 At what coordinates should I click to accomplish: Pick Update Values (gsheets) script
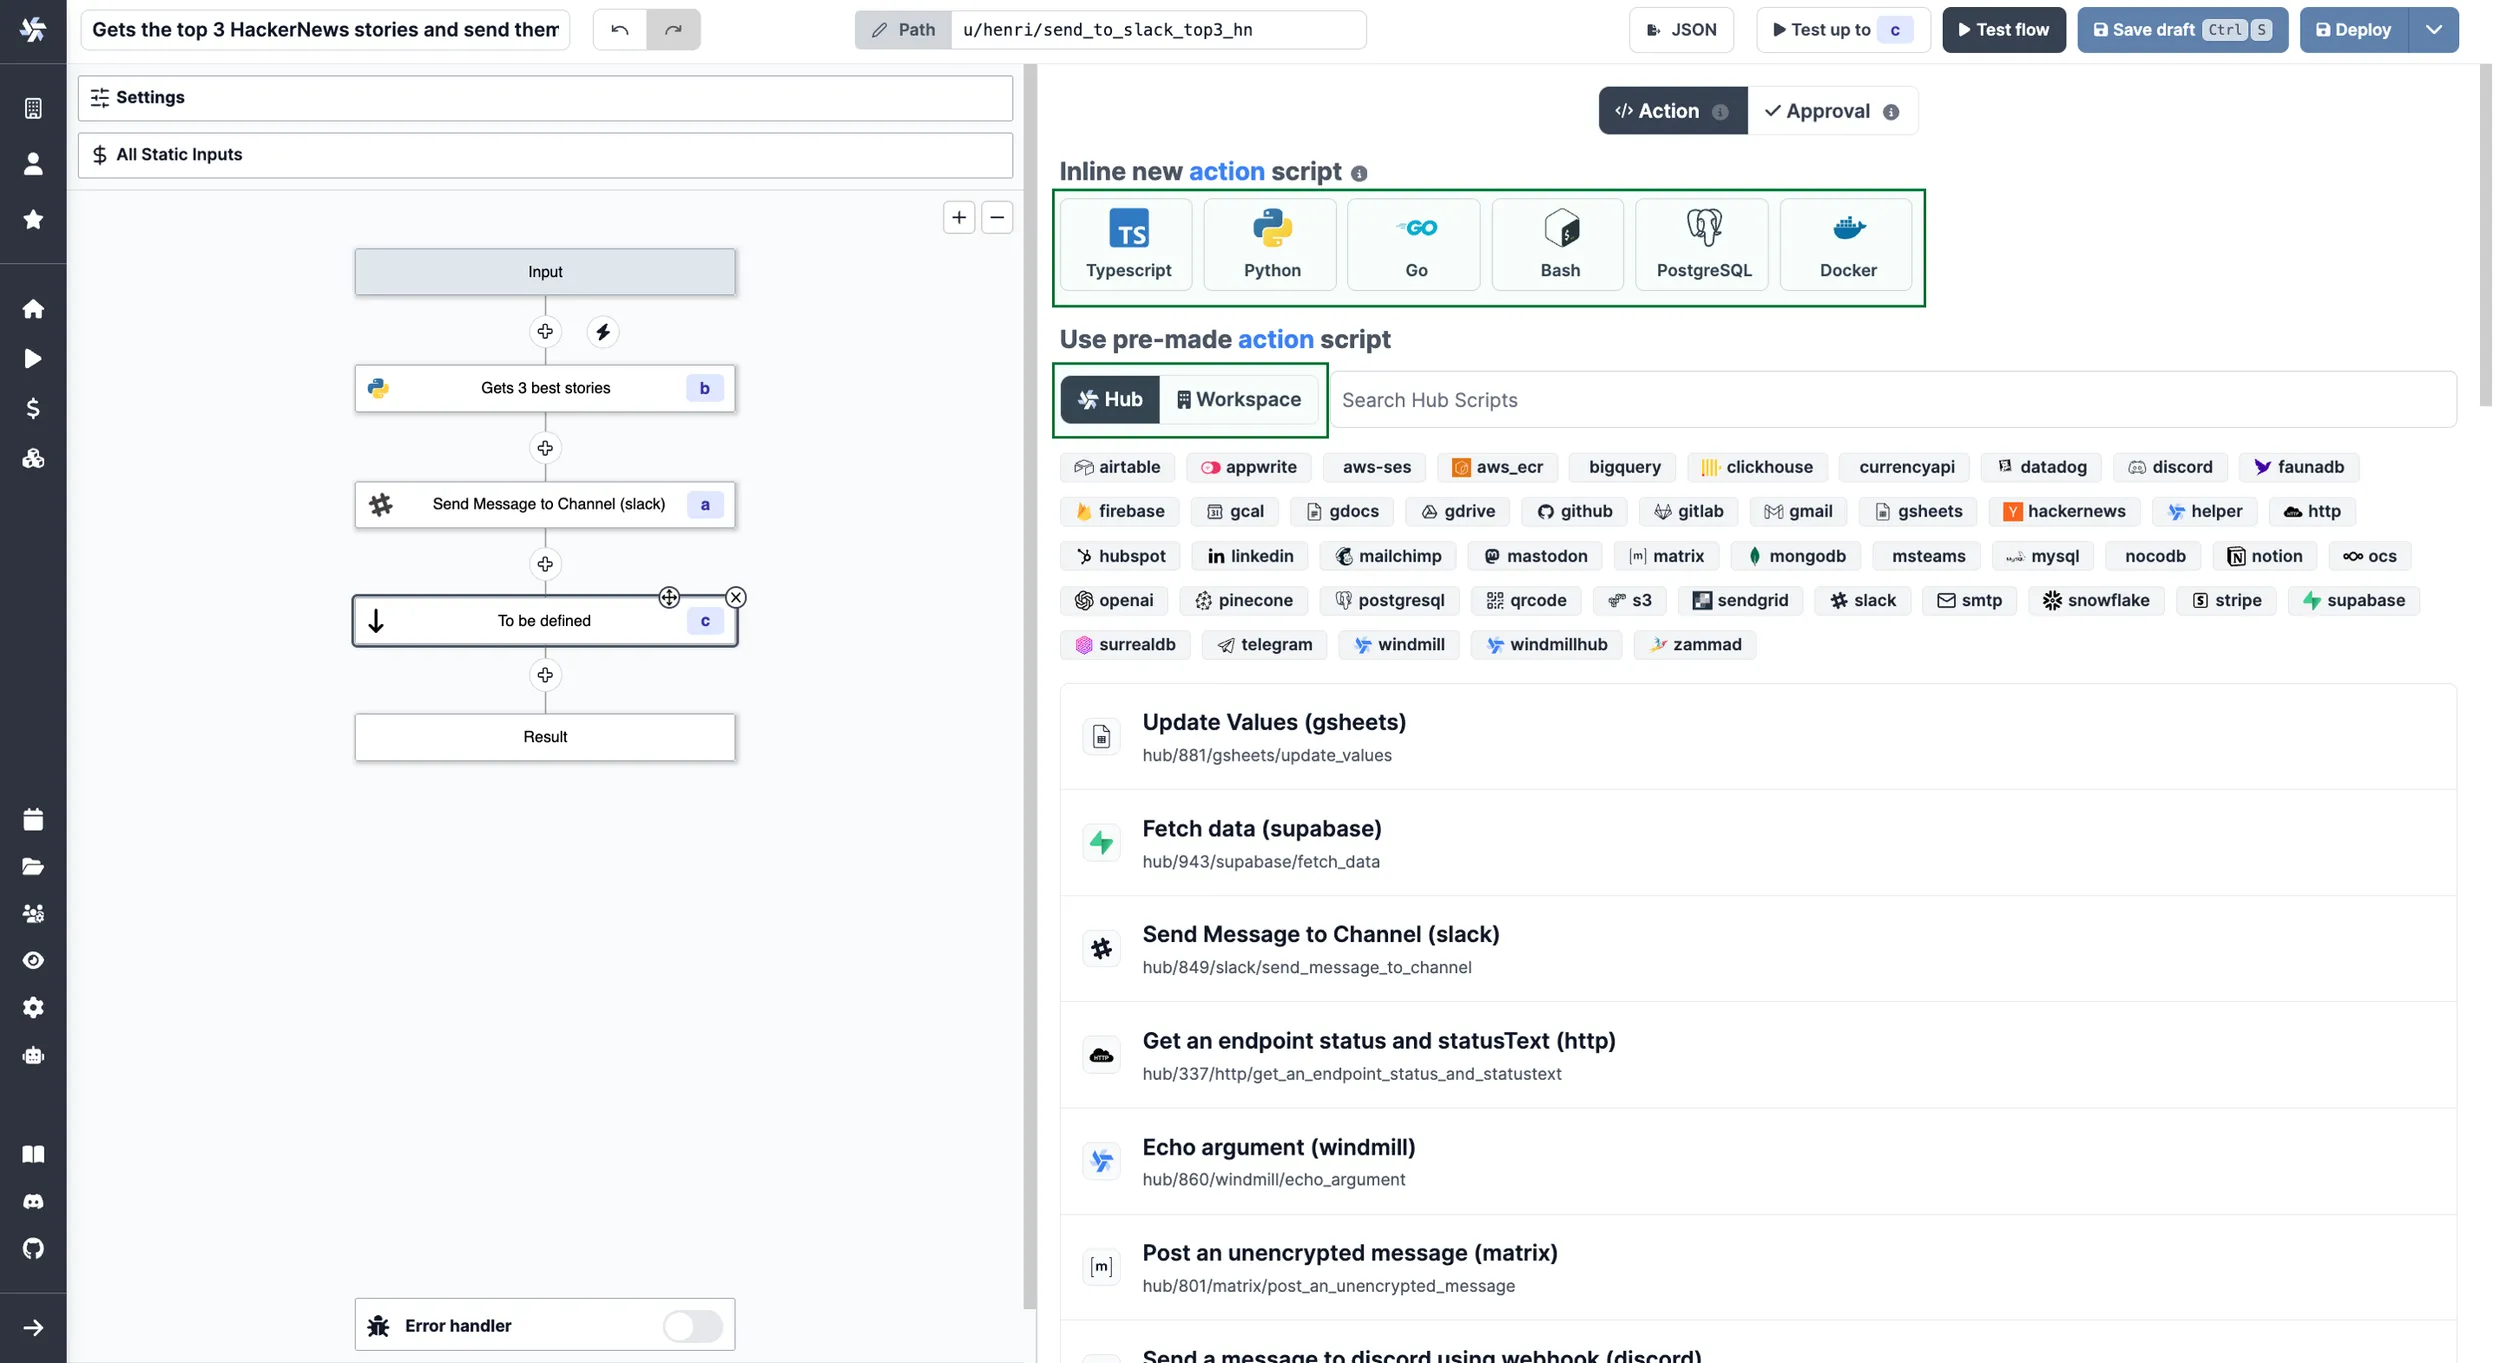(1757, 737)
